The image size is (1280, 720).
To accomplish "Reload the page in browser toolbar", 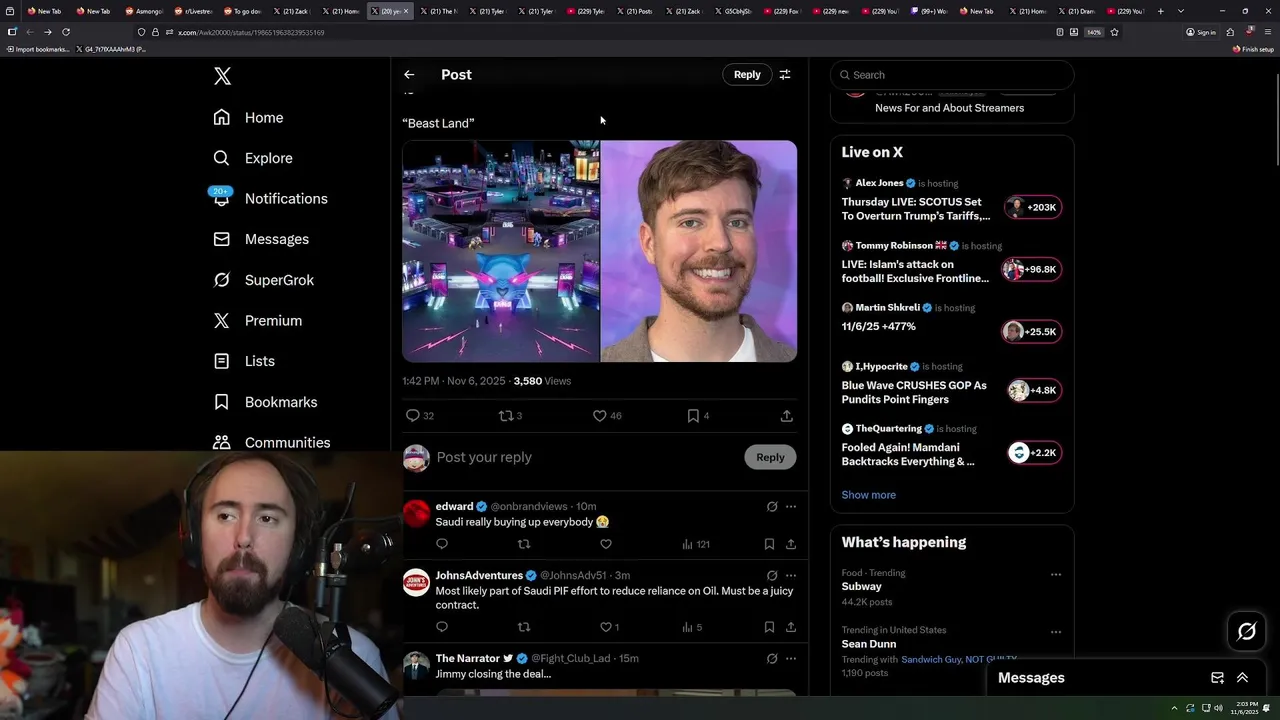I will click(x=66, y=32).
